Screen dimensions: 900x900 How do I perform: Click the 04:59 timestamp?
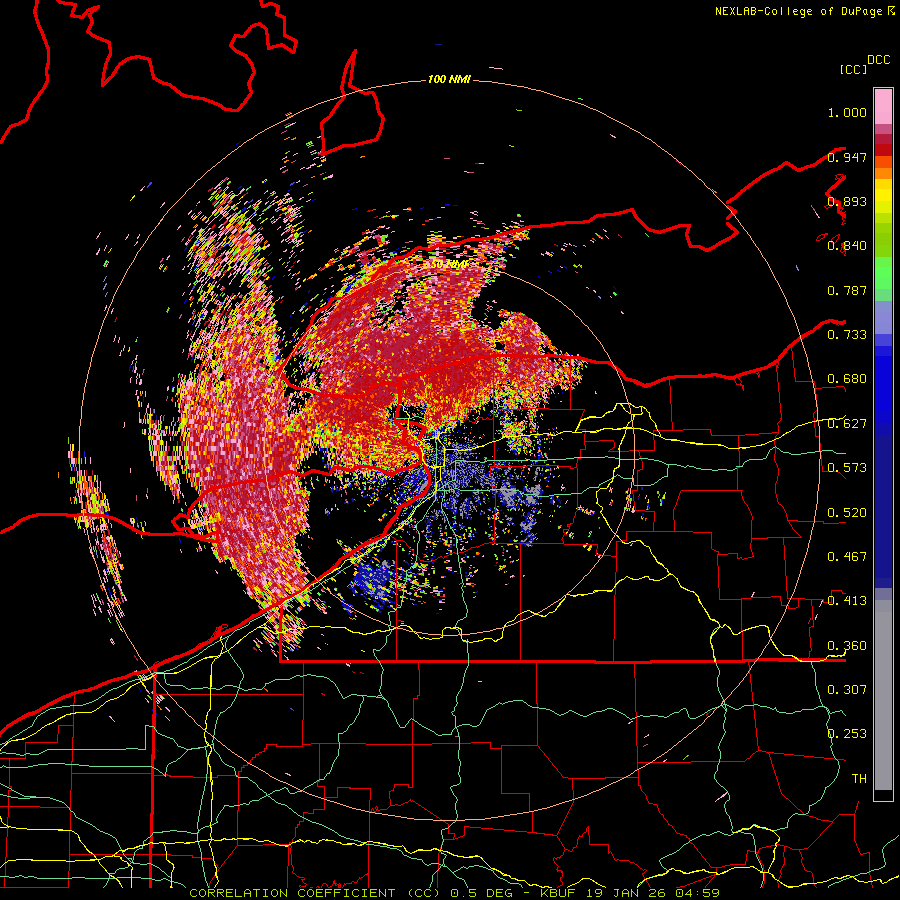coord(699,893)
